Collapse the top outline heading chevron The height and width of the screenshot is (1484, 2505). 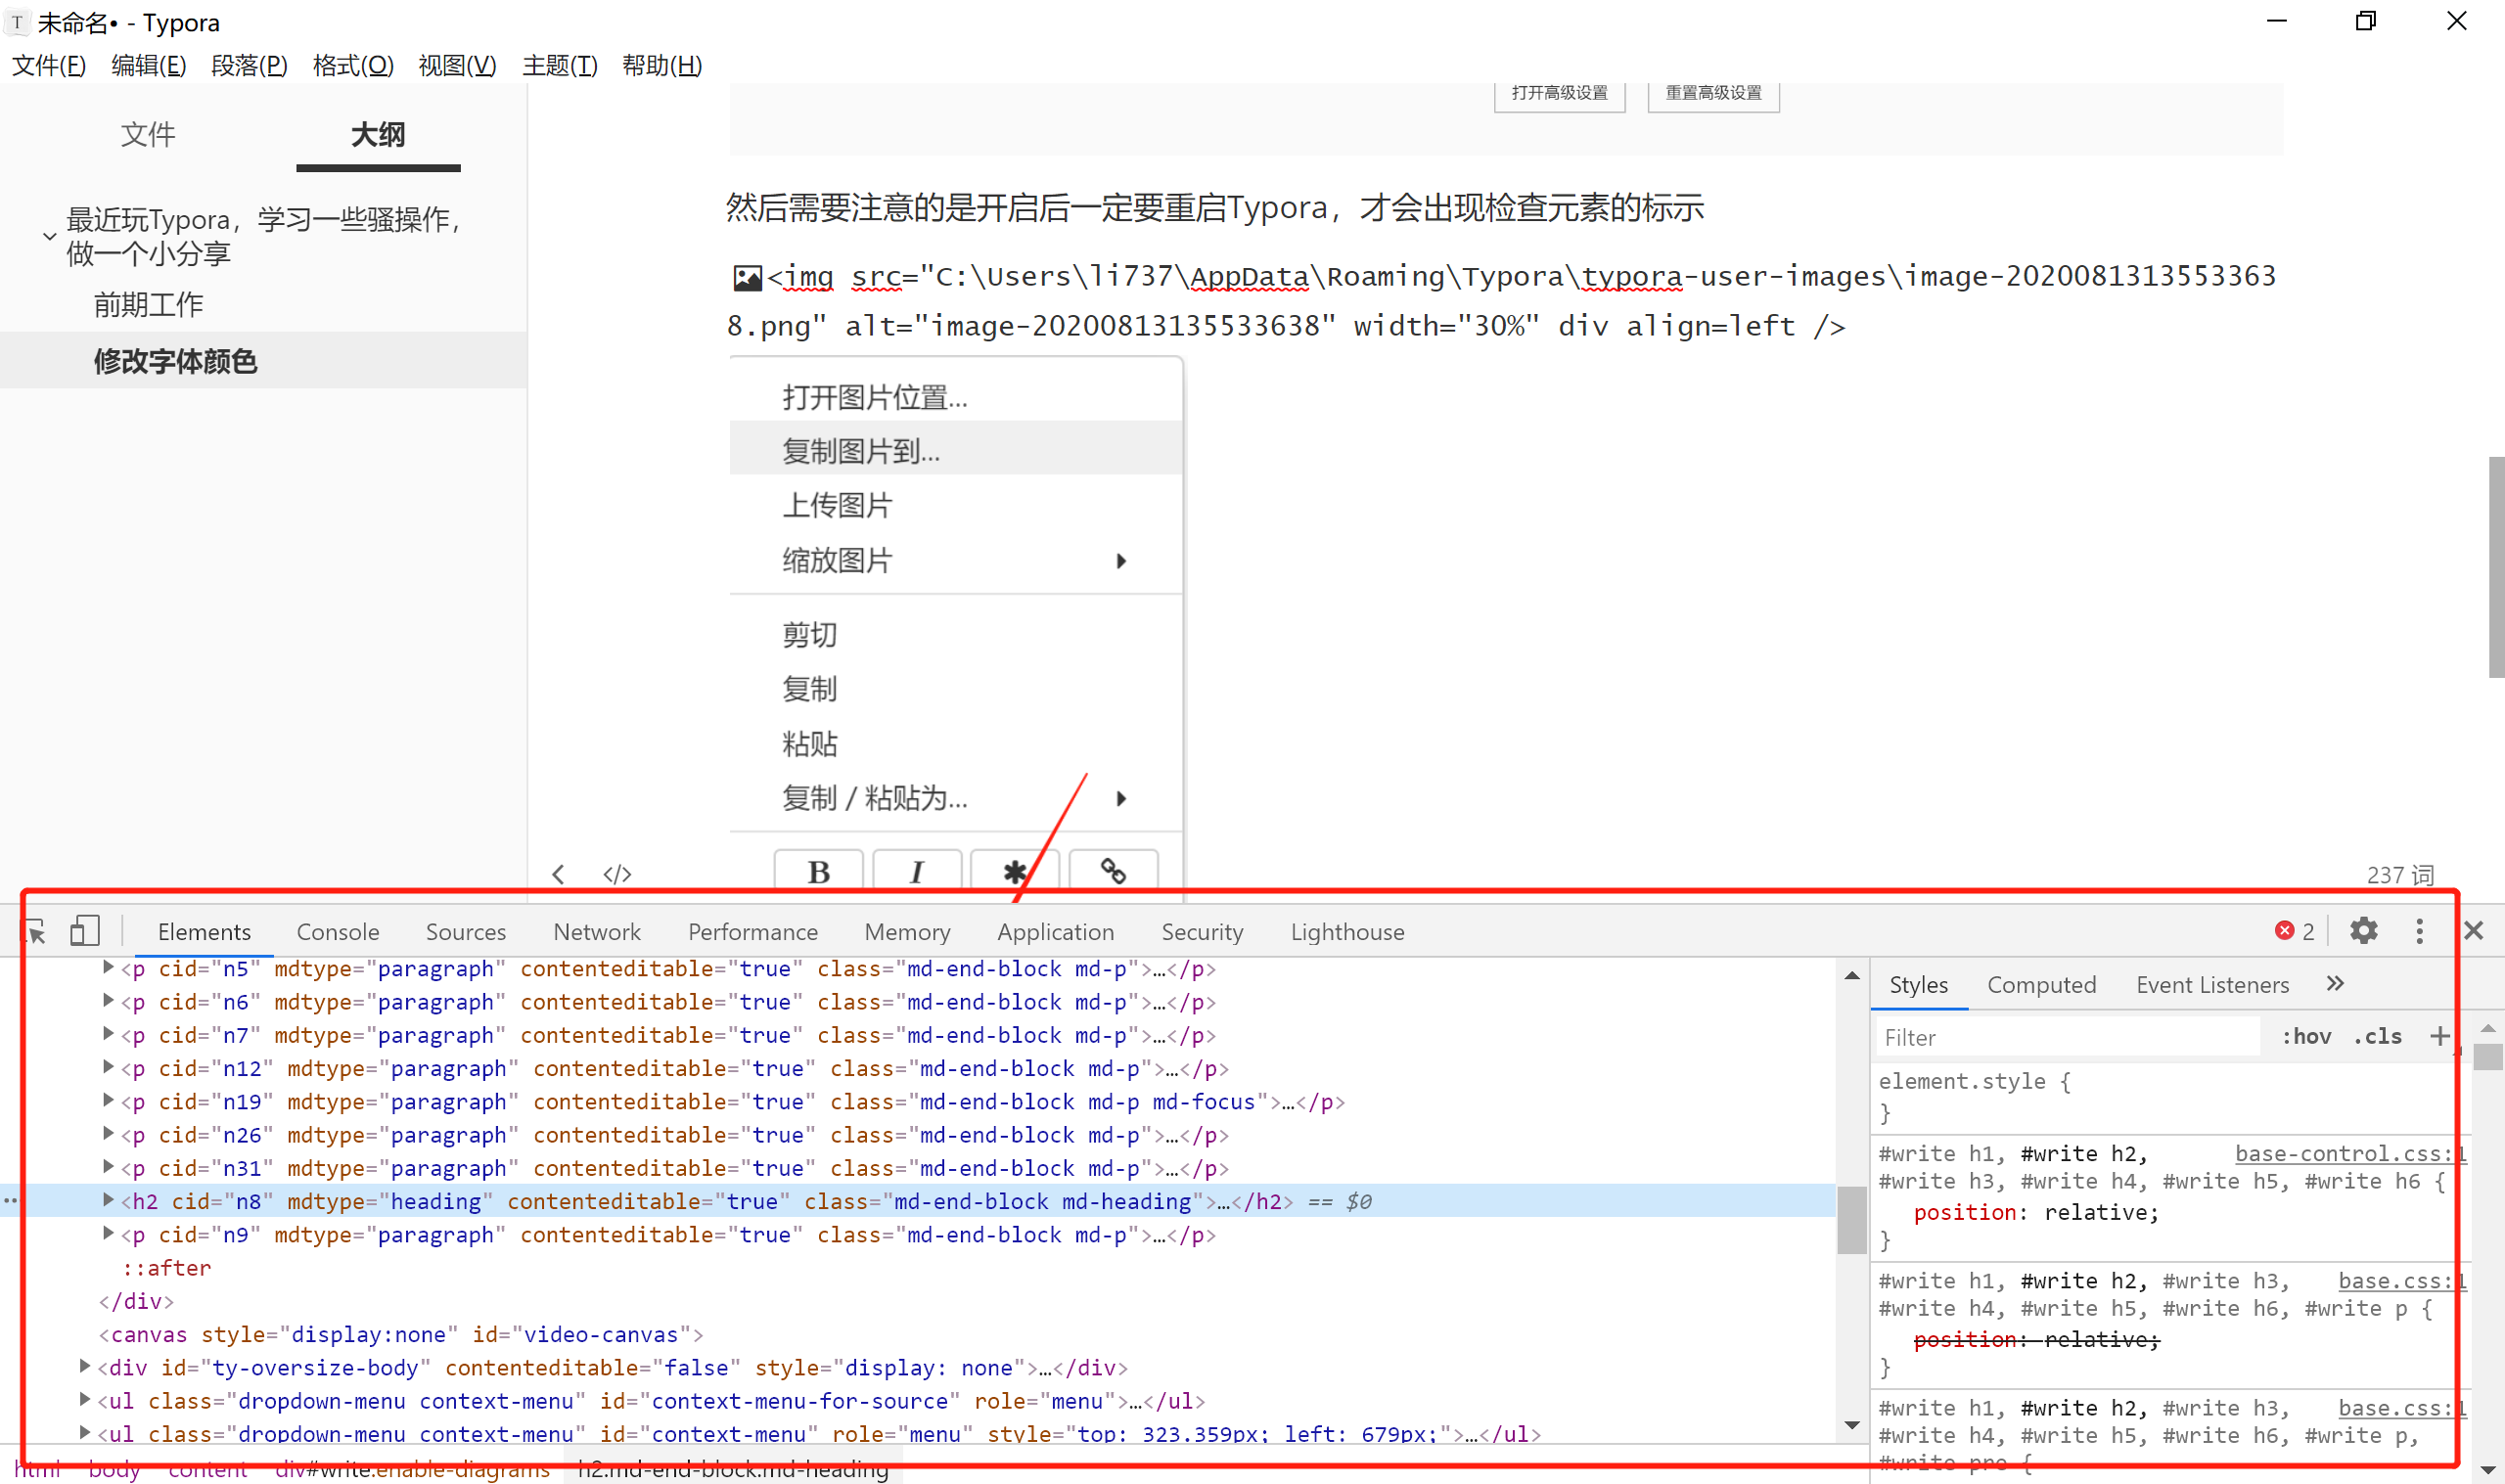(49, 237)
